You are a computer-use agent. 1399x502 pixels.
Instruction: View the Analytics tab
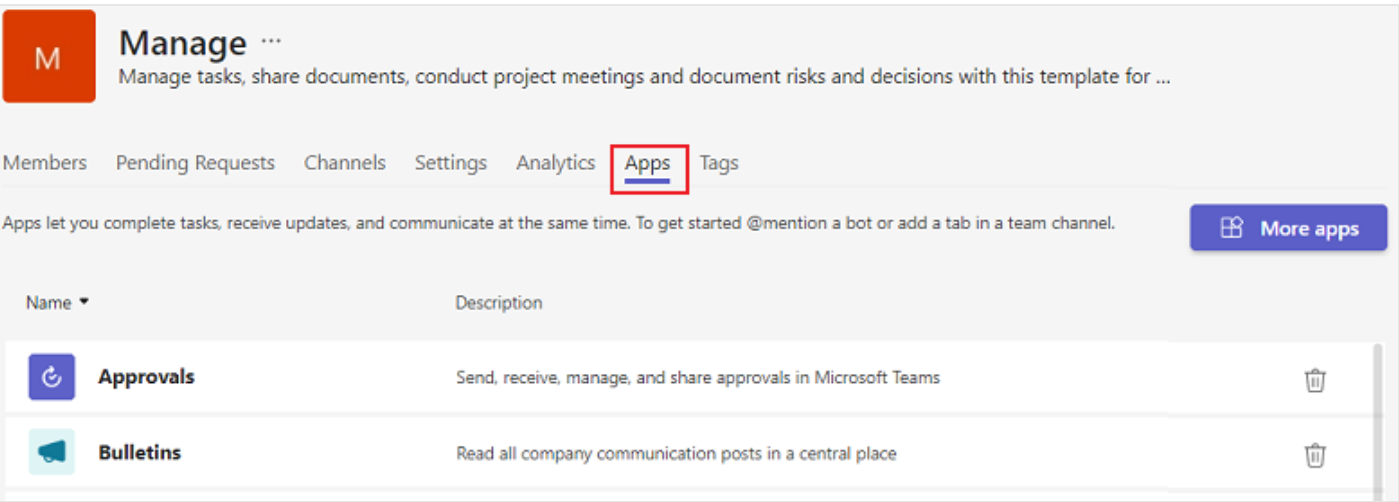tap(556, 162)
